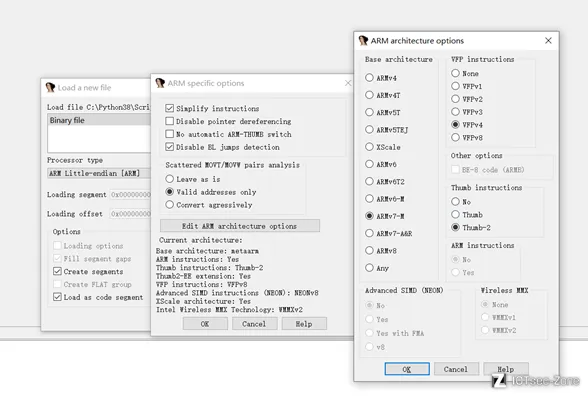Click the IDA icon in ARM architecture options title

pos(363,40)
